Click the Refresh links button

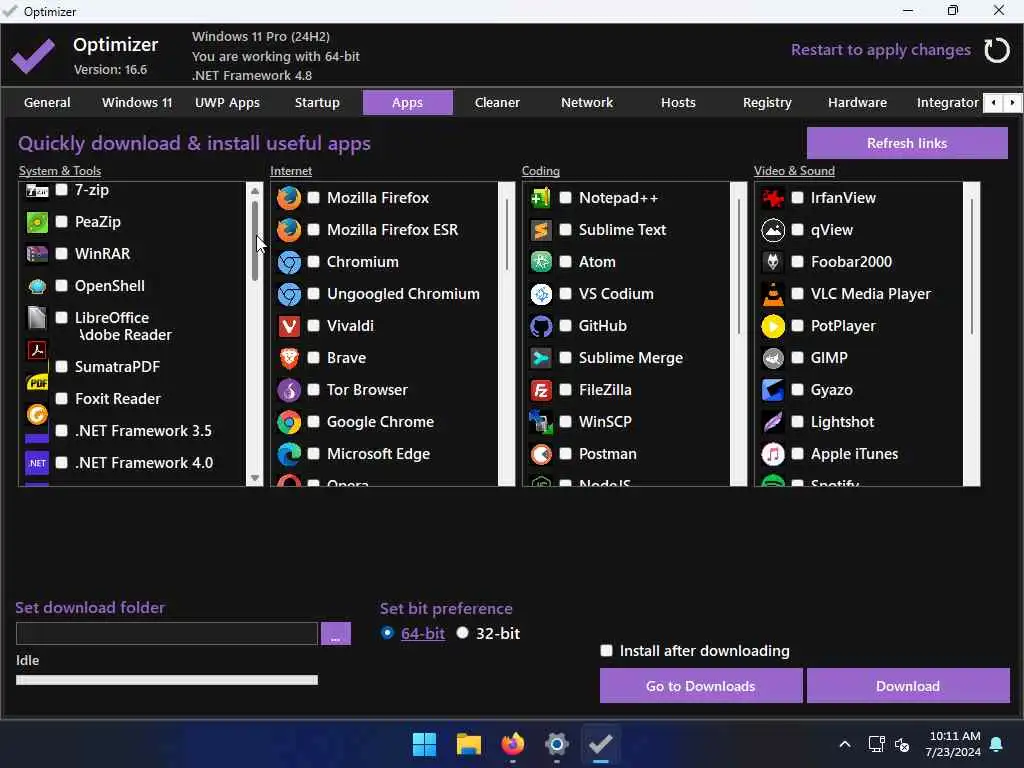(x=907, y=143)
